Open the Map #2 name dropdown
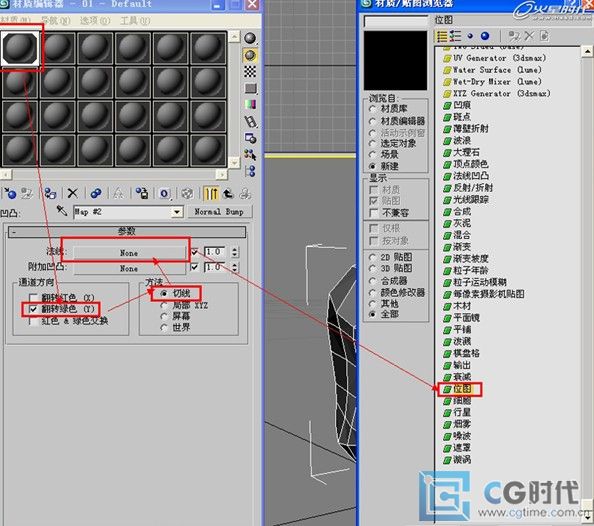594x526 pixels. [177, 211]
